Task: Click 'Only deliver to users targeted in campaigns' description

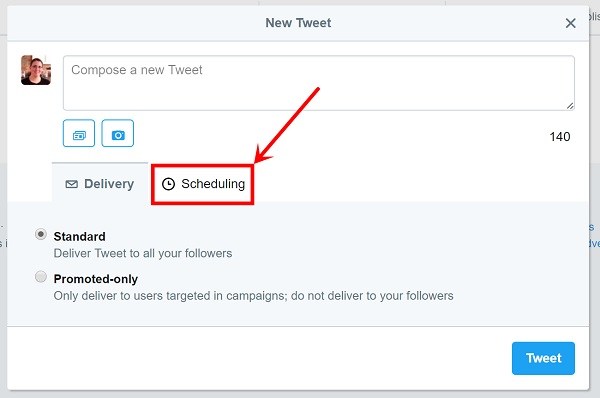Action: coord(253,296)
